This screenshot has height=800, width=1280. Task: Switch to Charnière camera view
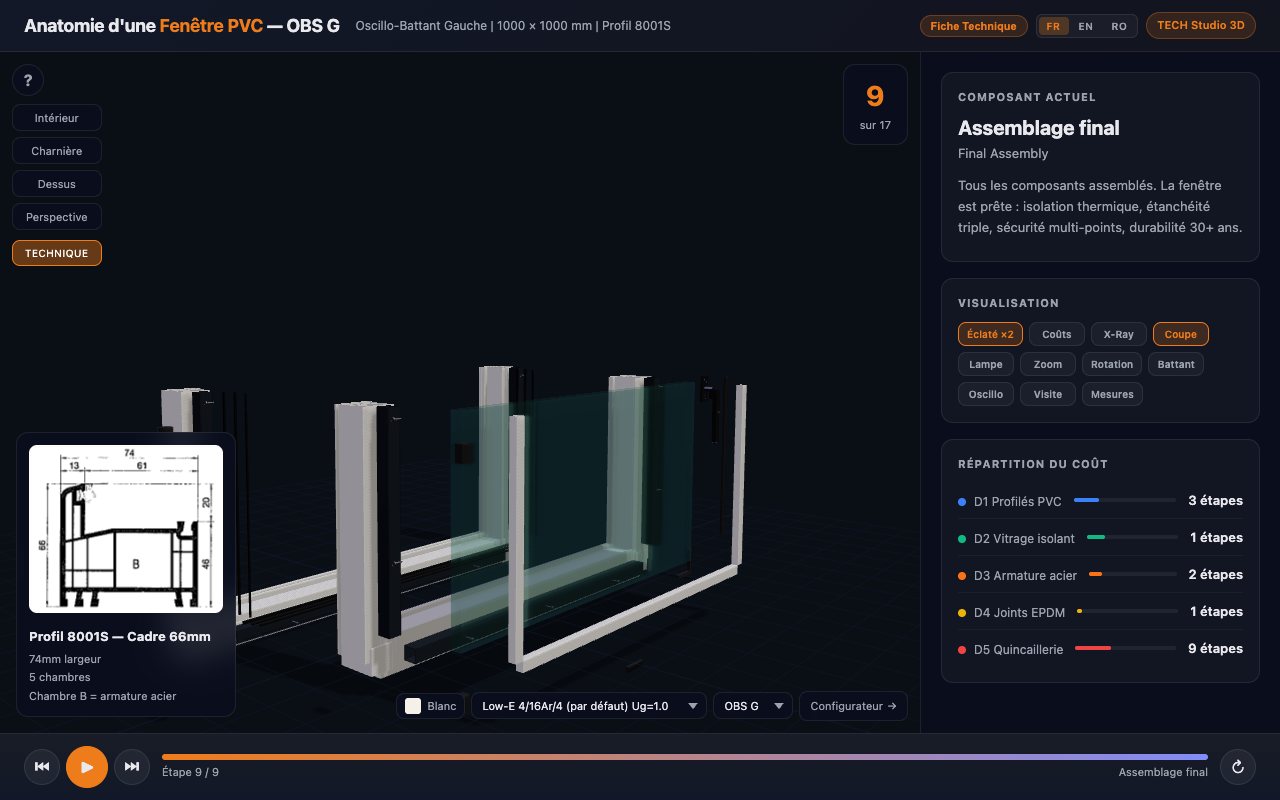(x=57, y=151)
